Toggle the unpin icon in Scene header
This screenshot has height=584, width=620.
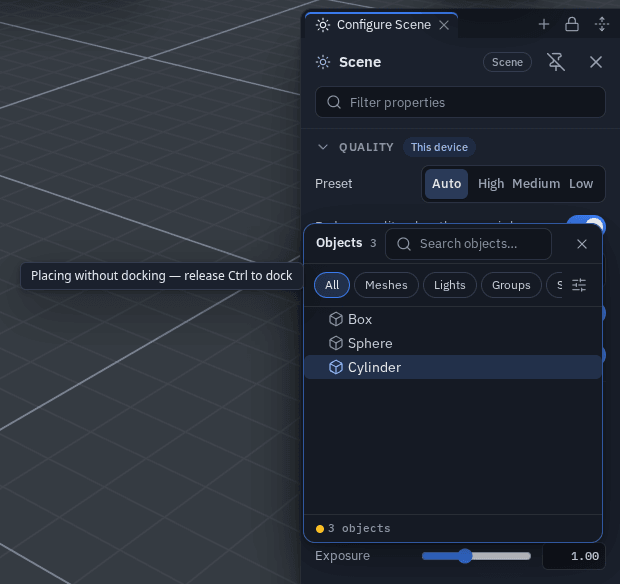pyautogui.click(x=556, y=62)
